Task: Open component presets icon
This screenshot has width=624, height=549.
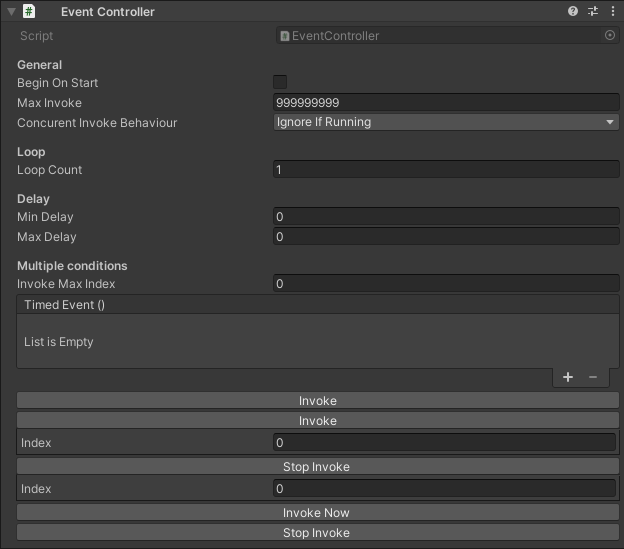Action: point(593,11)
